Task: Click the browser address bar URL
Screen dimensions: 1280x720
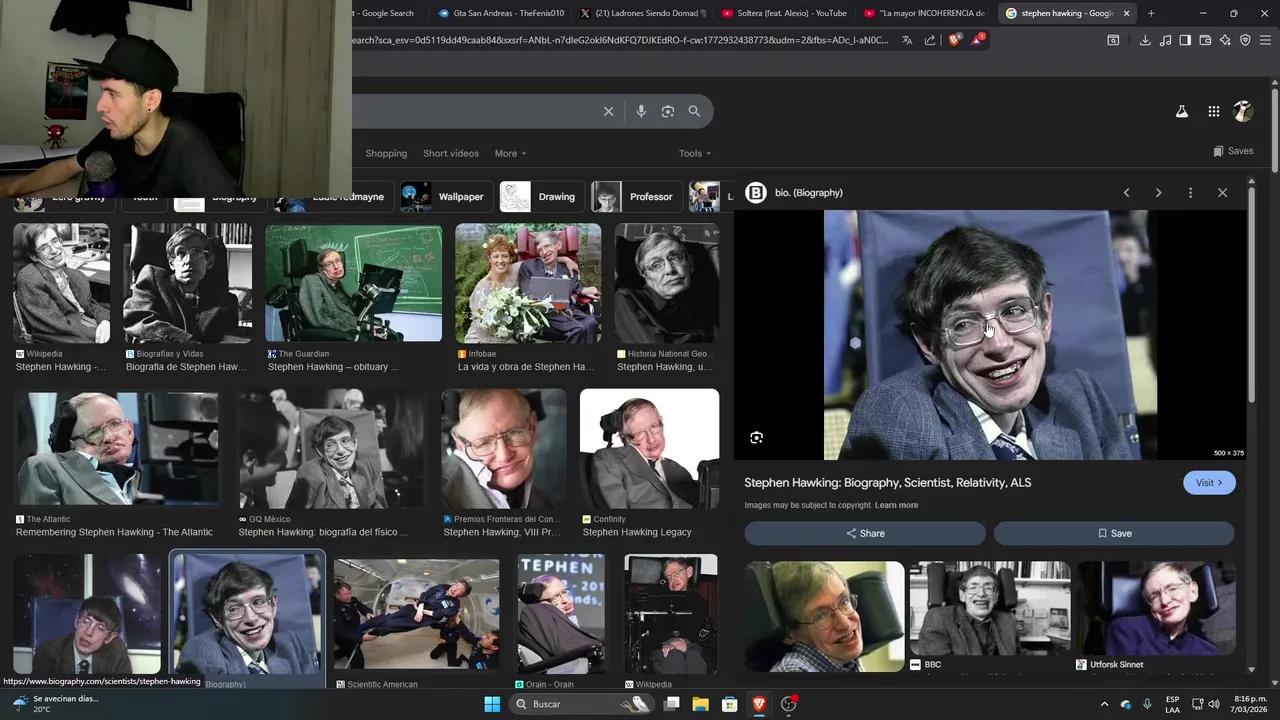Action: pyautogui.click(x=620, y=40)
